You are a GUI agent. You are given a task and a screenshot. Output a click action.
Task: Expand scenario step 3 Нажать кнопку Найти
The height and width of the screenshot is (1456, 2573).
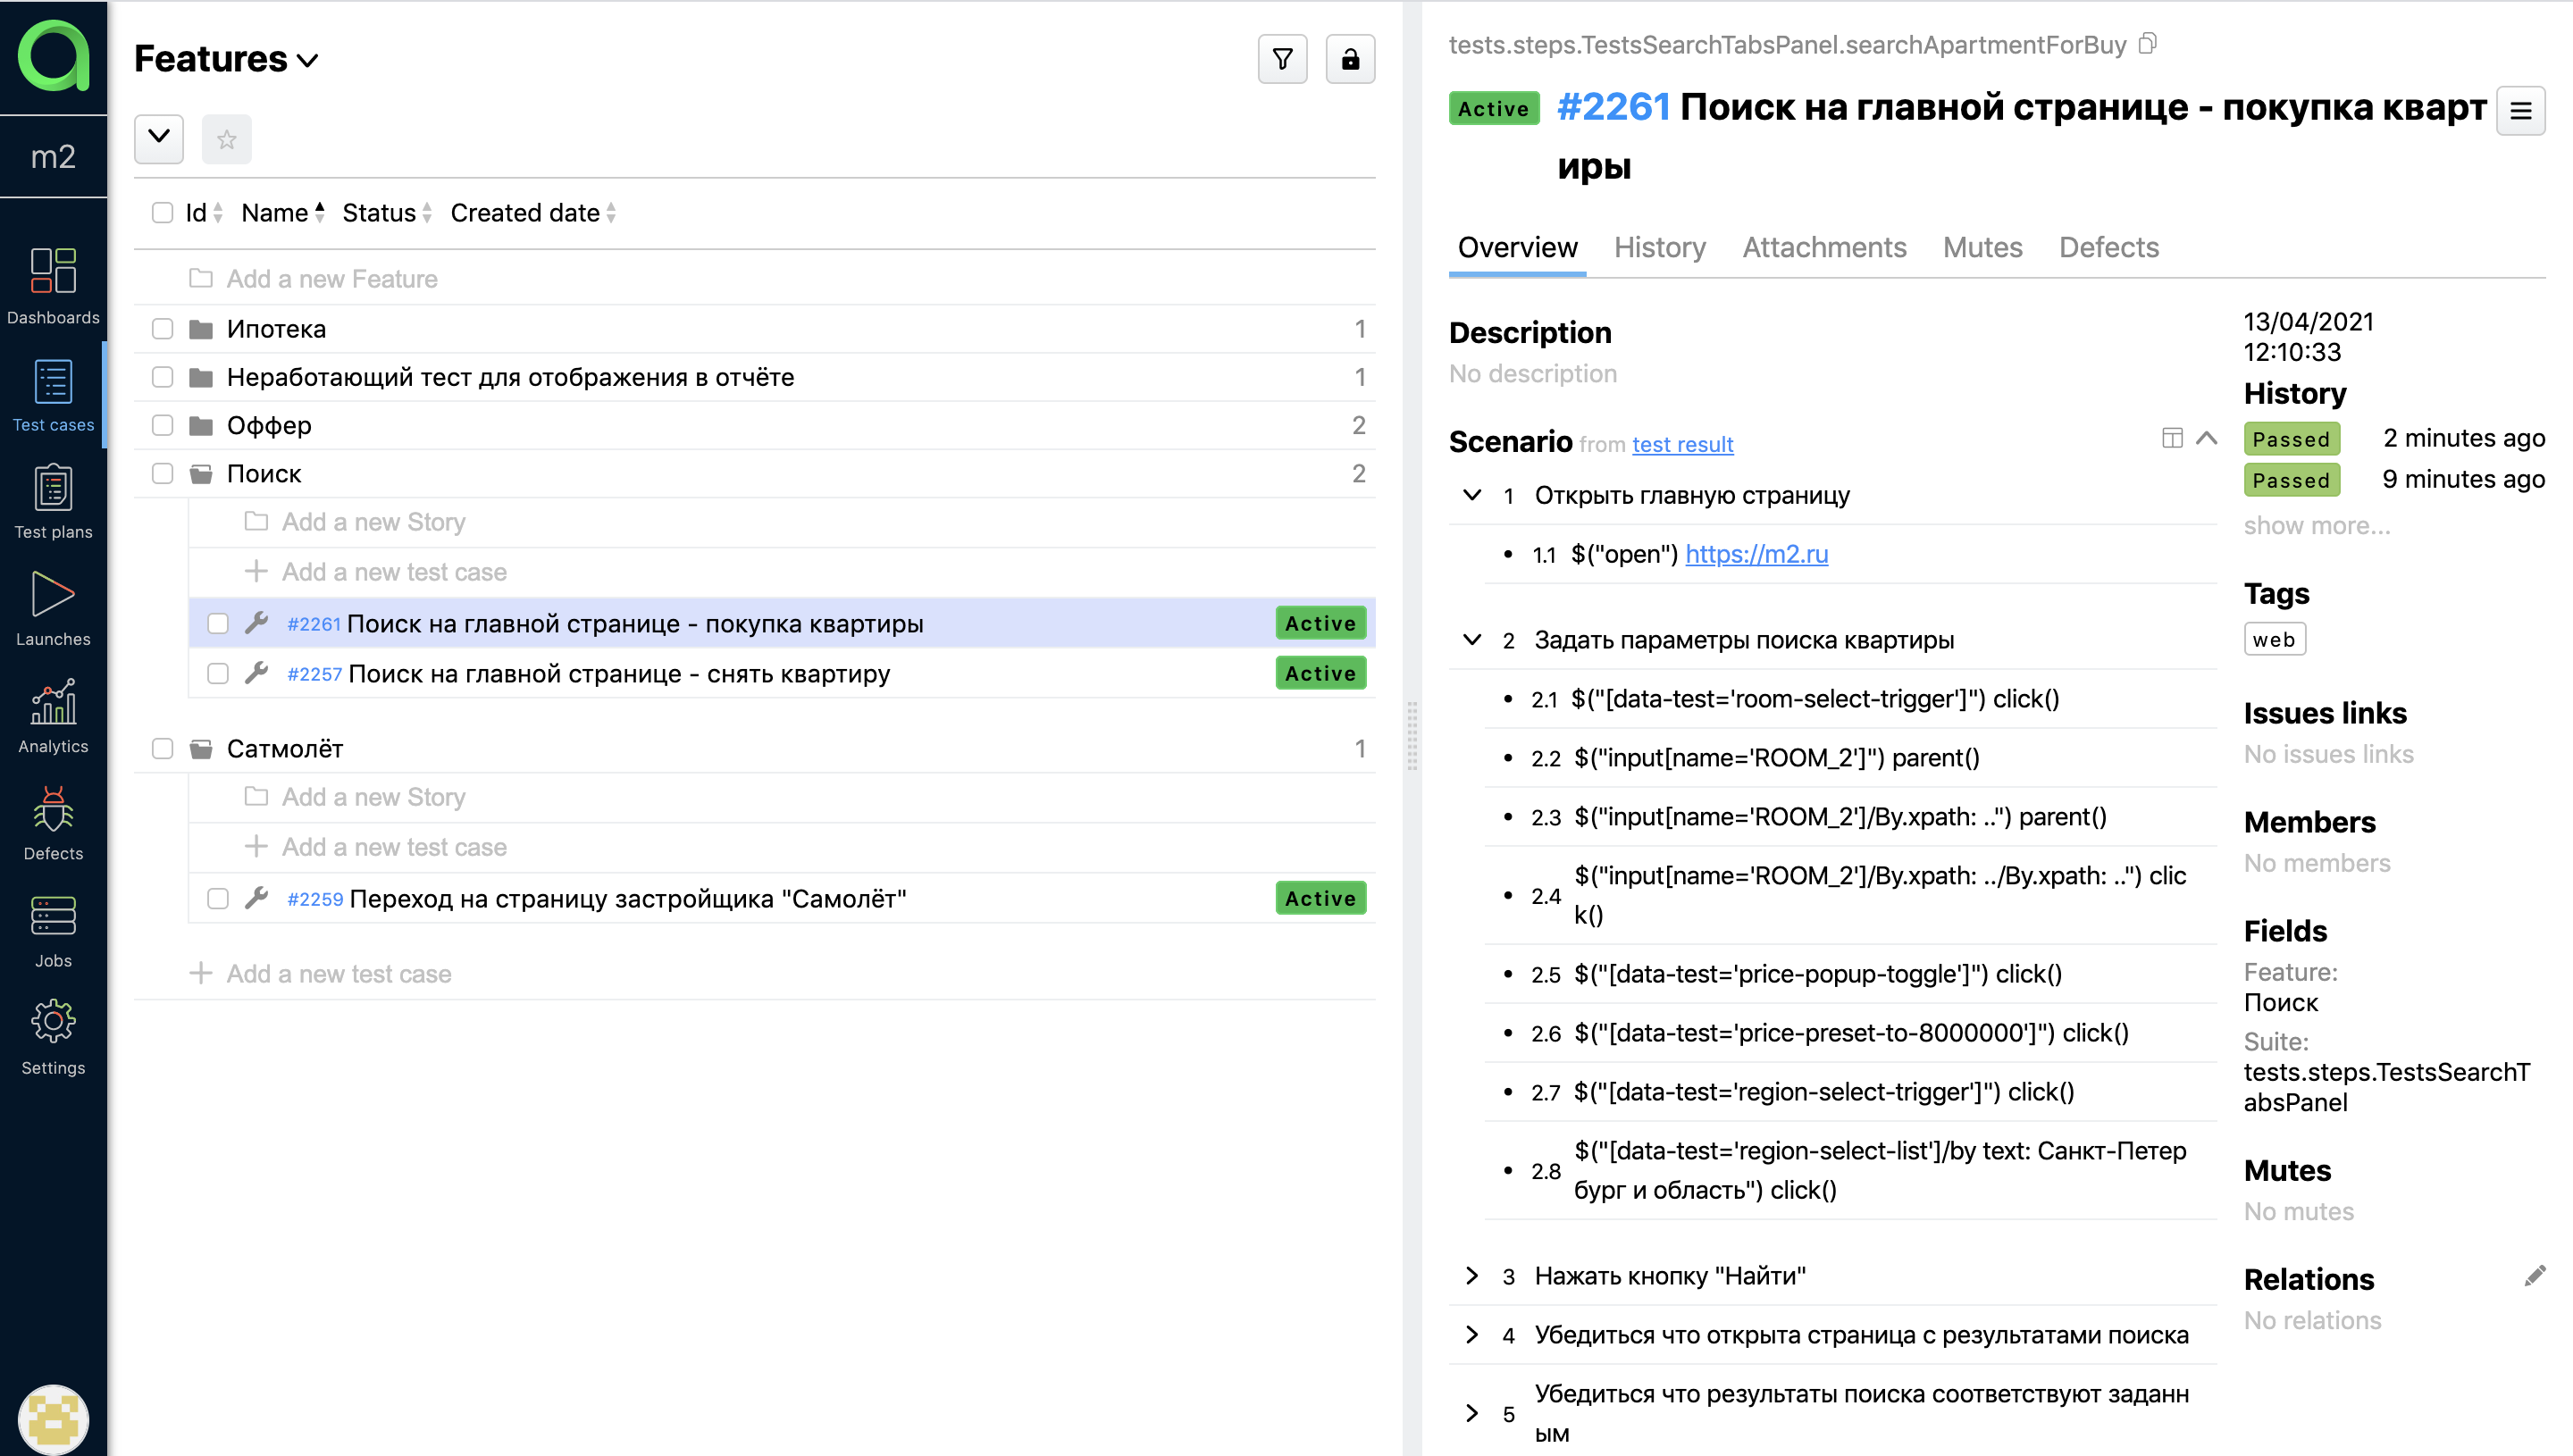pyautogui.click(x=1471, y=1276)
